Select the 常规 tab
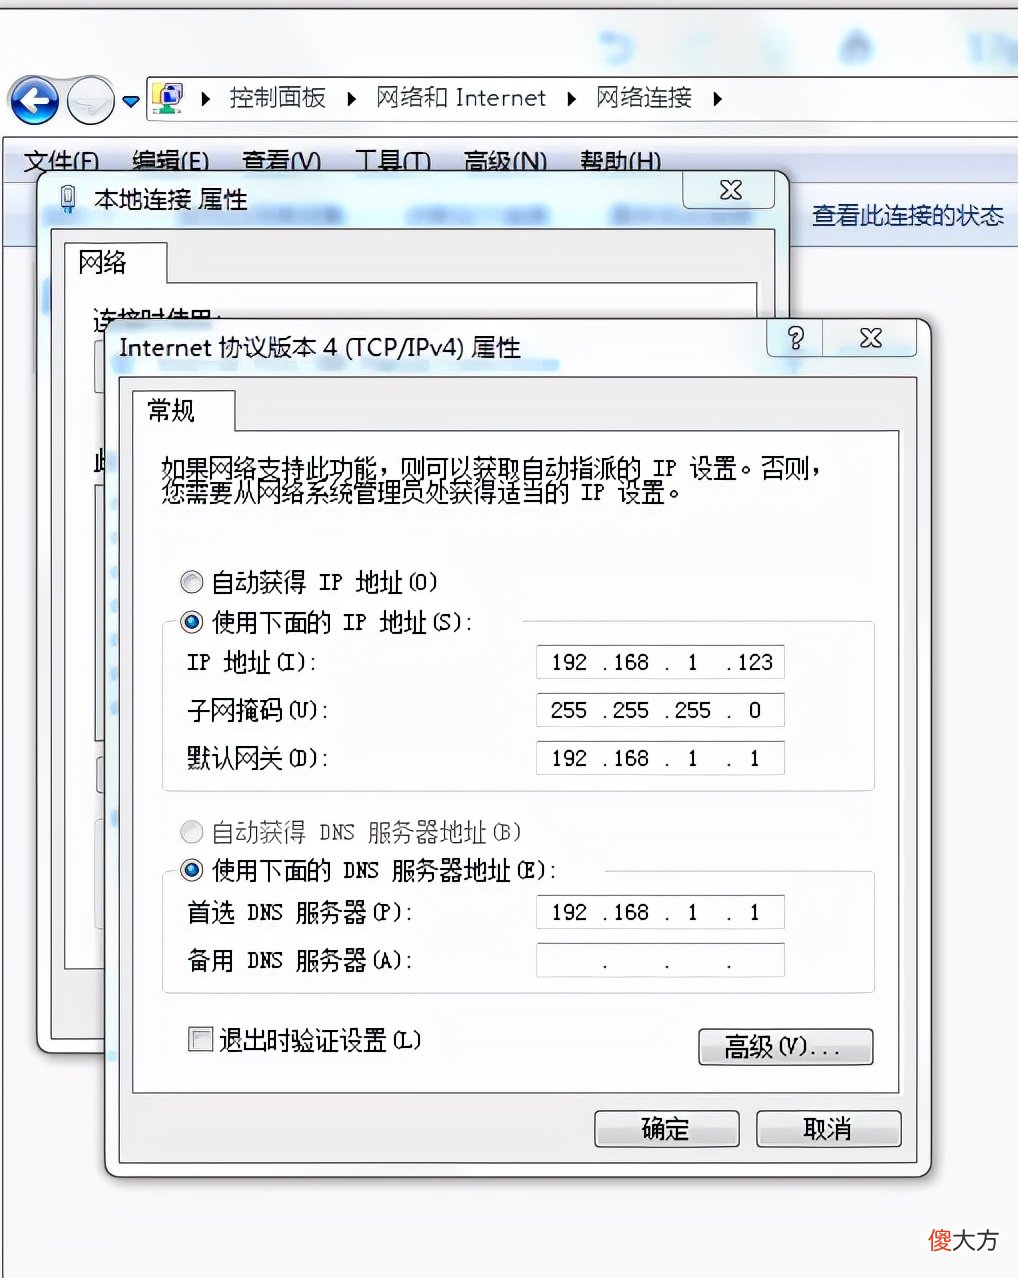Image resolution: width=1018 pixels, height=1278 pixels. 184,411
